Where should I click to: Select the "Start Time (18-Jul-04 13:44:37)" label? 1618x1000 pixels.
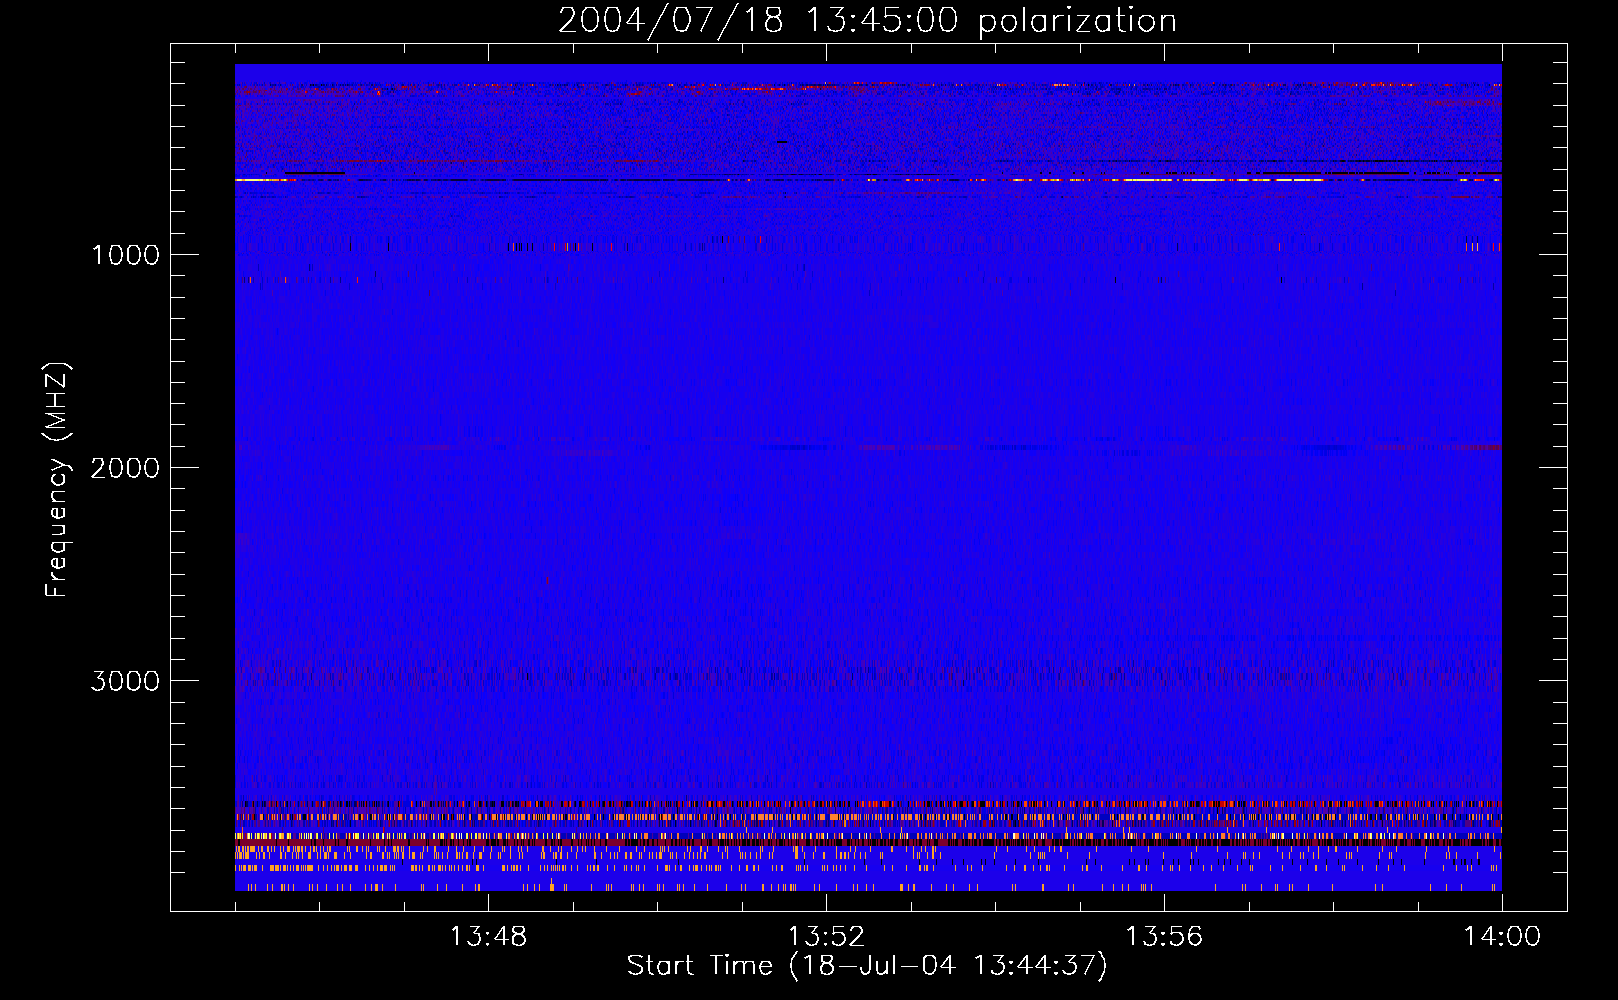tap(867, 966)
